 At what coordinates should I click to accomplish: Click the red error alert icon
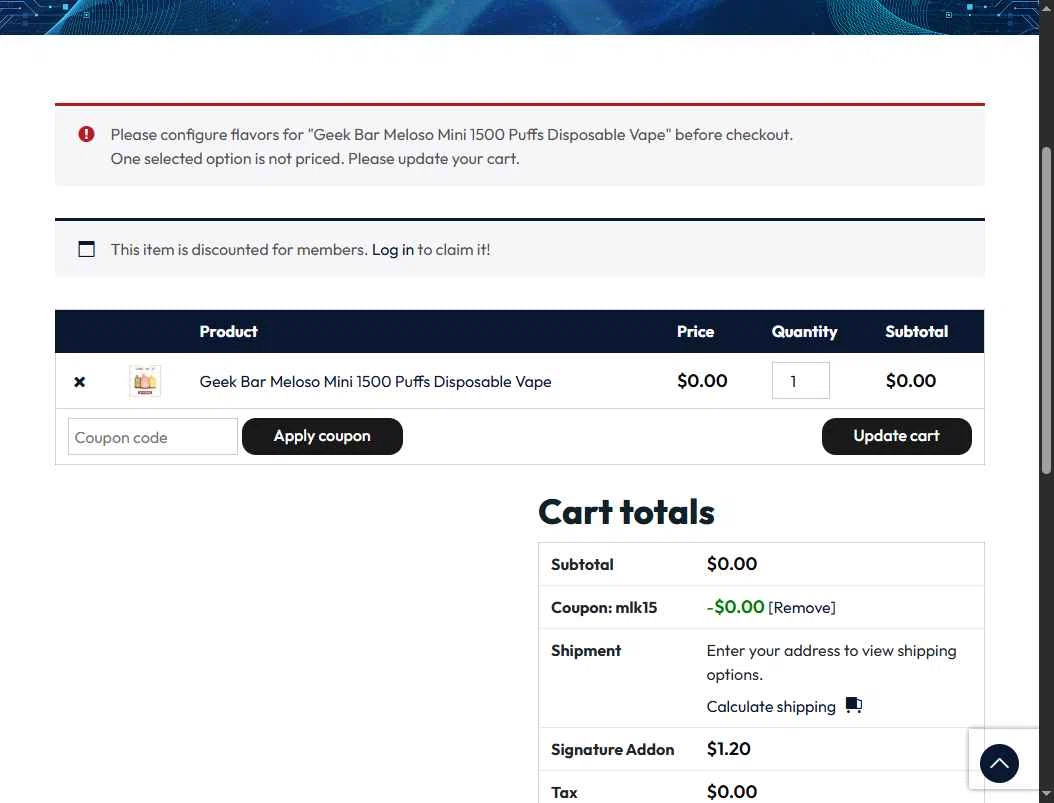(86, 134)
